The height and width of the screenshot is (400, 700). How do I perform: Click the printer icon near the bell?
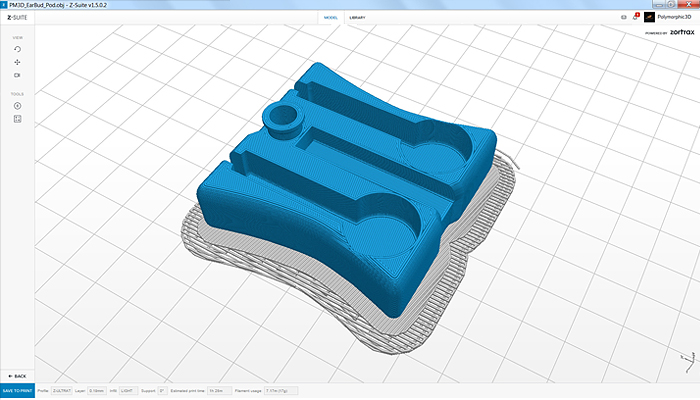click(624, 17)
